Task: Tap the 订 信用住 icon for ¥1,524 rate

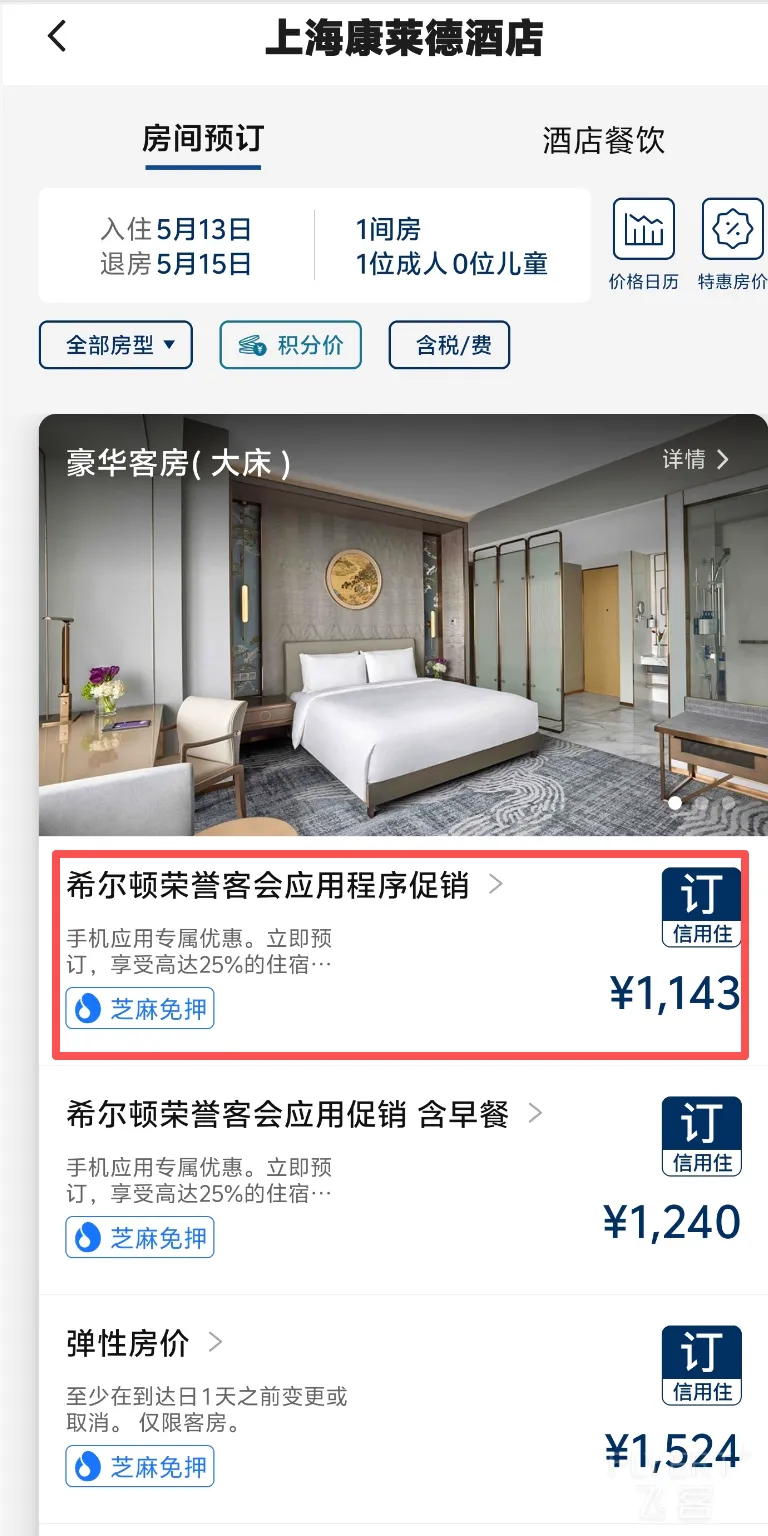Action: [x=701, y=1365]
